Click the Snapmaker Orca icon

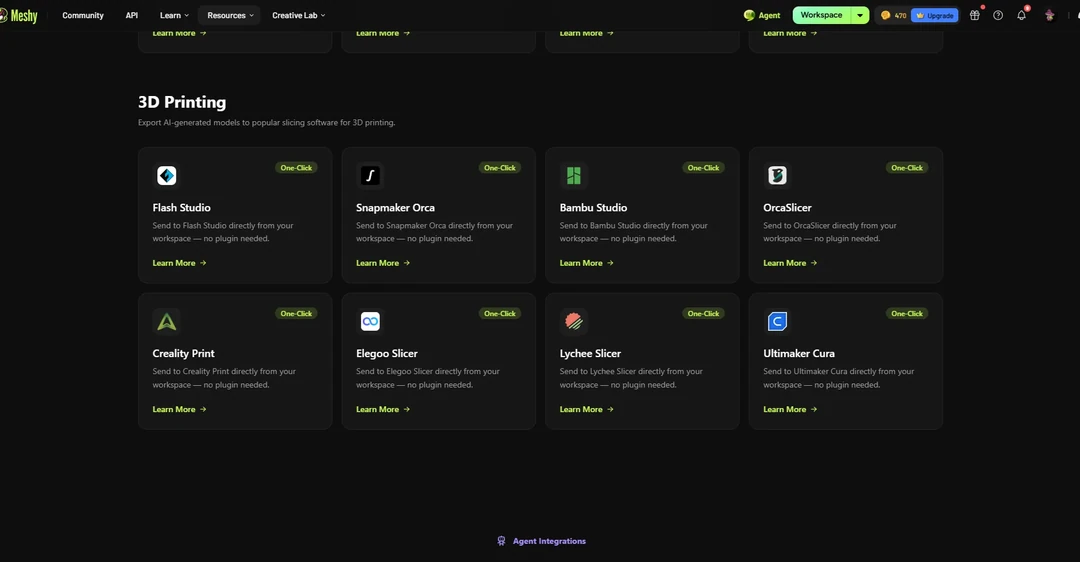(370, 176)
